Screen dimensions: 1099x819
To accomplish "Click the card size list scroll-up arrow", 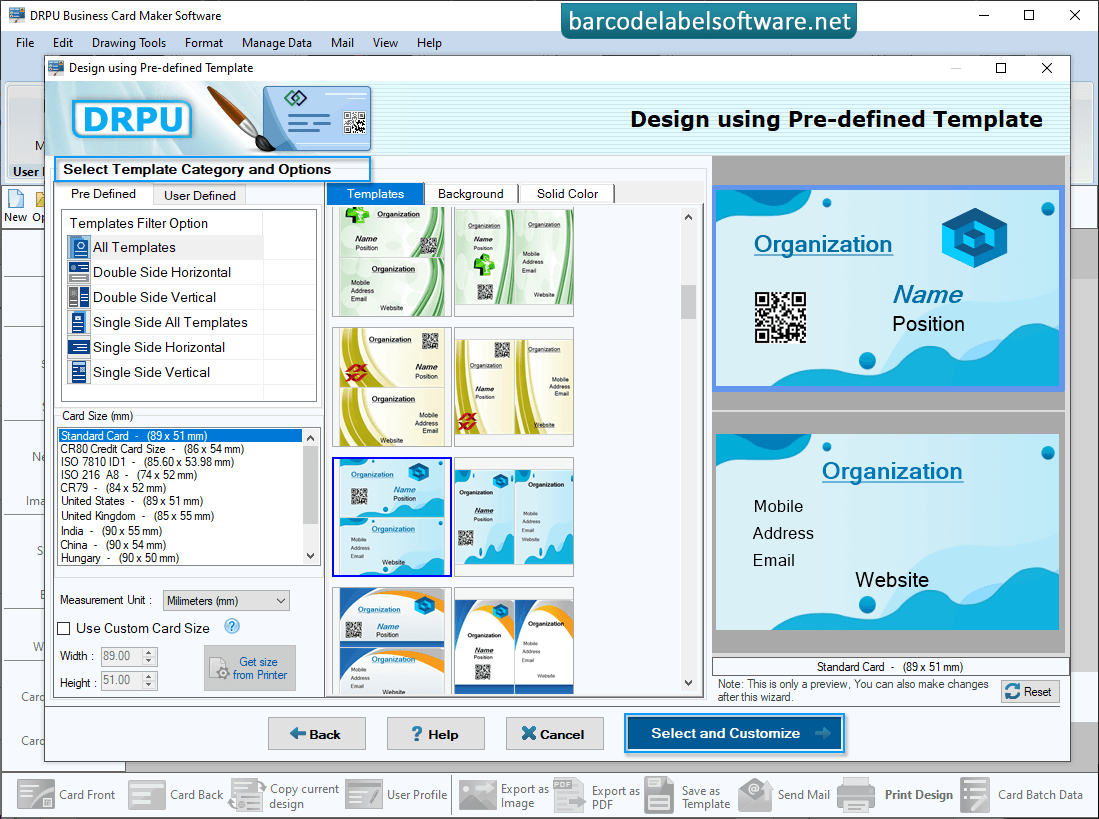I will coord(310,438).
